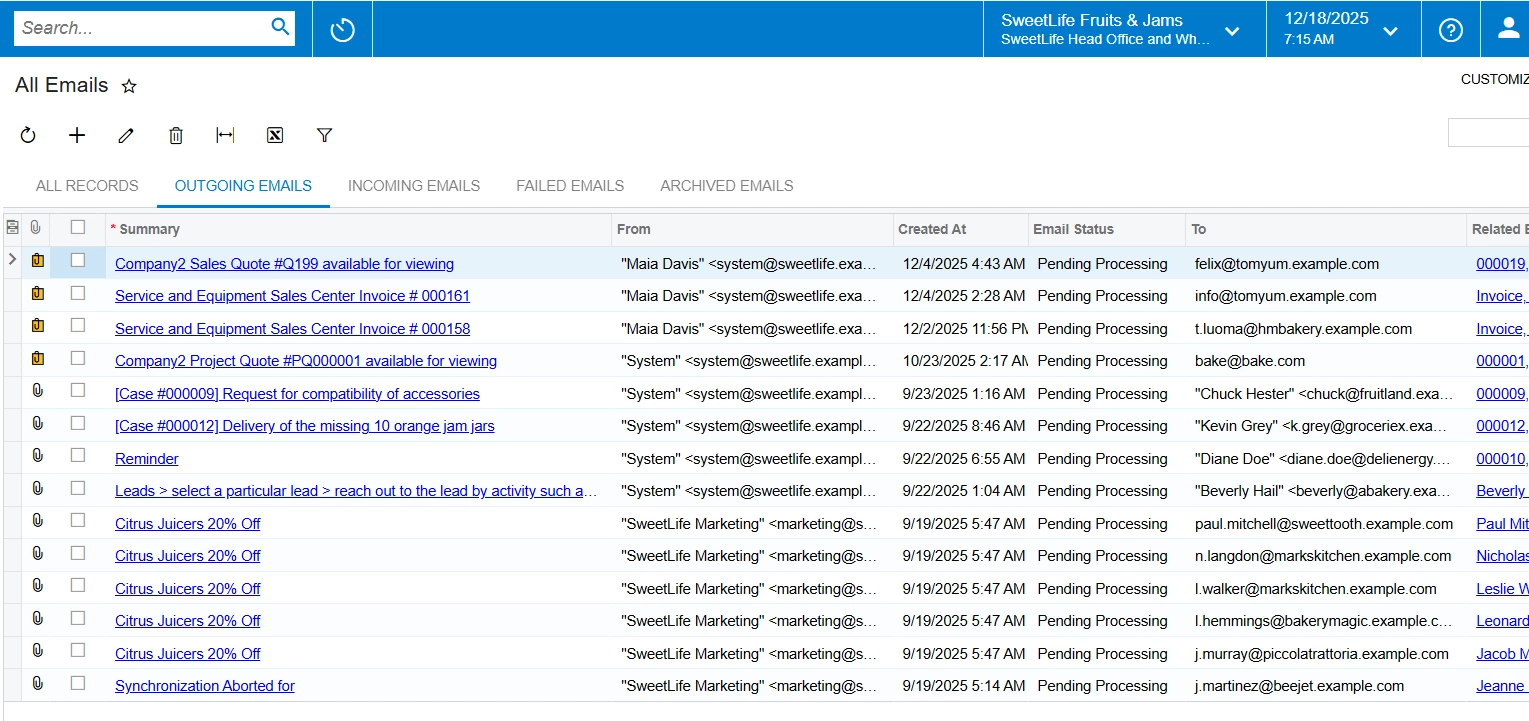Sort by the To column header
Viewport: 1529px width, 721px height.
click(1326, 229)
